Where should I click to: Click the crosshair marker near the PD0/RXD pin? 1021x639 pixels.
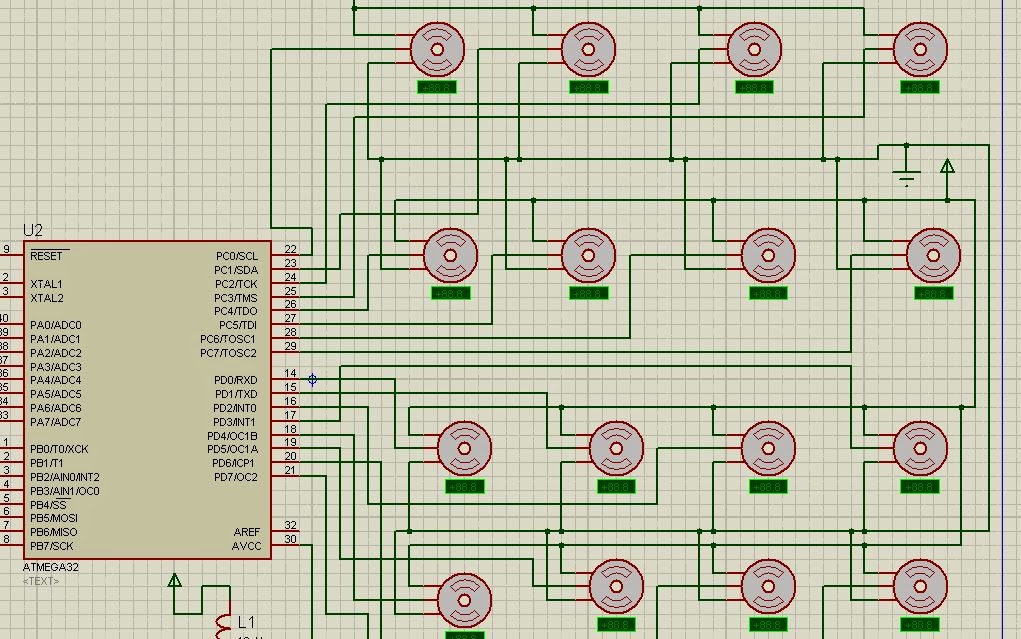pyautogui.click(x=312, y=380)
